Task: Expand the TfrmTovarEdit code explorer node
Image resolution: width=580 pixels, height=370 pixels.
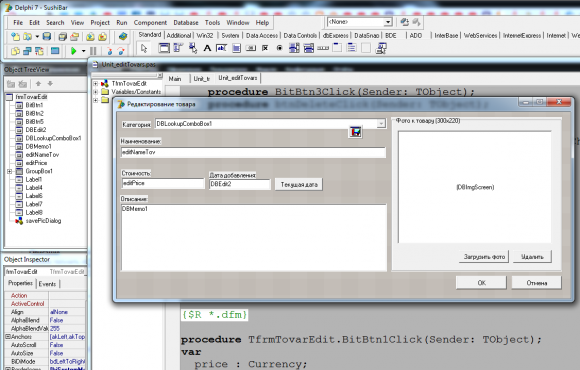Action: [x=95, y=84]
